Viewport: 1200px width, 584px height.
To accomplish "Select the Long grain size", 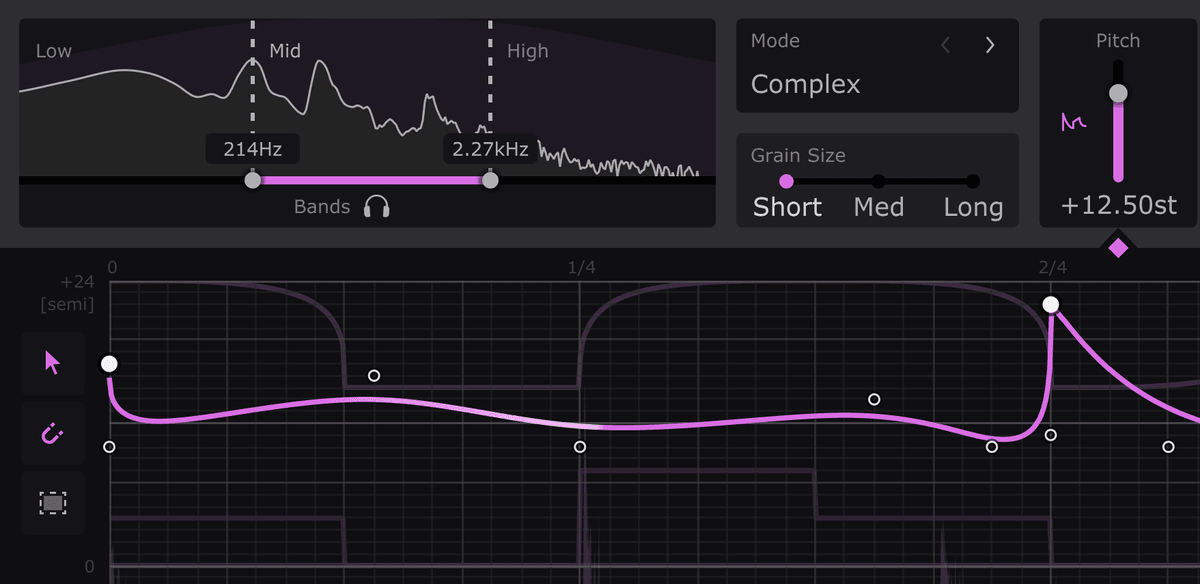I will point(970,181).
